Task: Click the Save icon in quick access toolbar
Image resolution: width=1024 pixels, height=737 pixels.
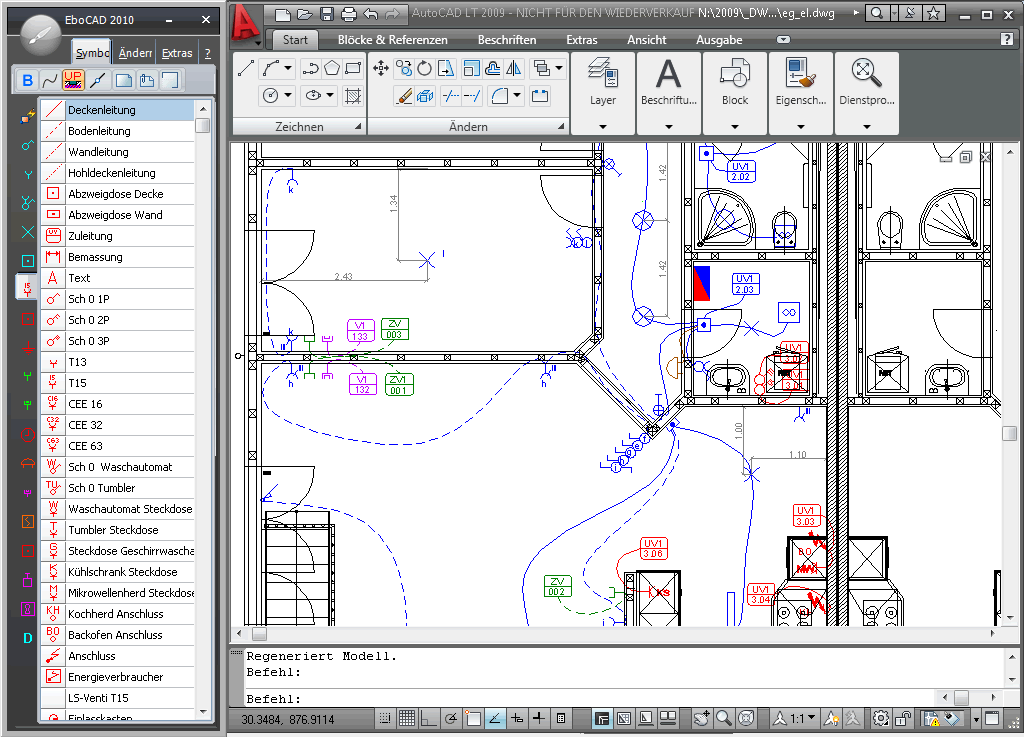Action: [x=327, y=14]
